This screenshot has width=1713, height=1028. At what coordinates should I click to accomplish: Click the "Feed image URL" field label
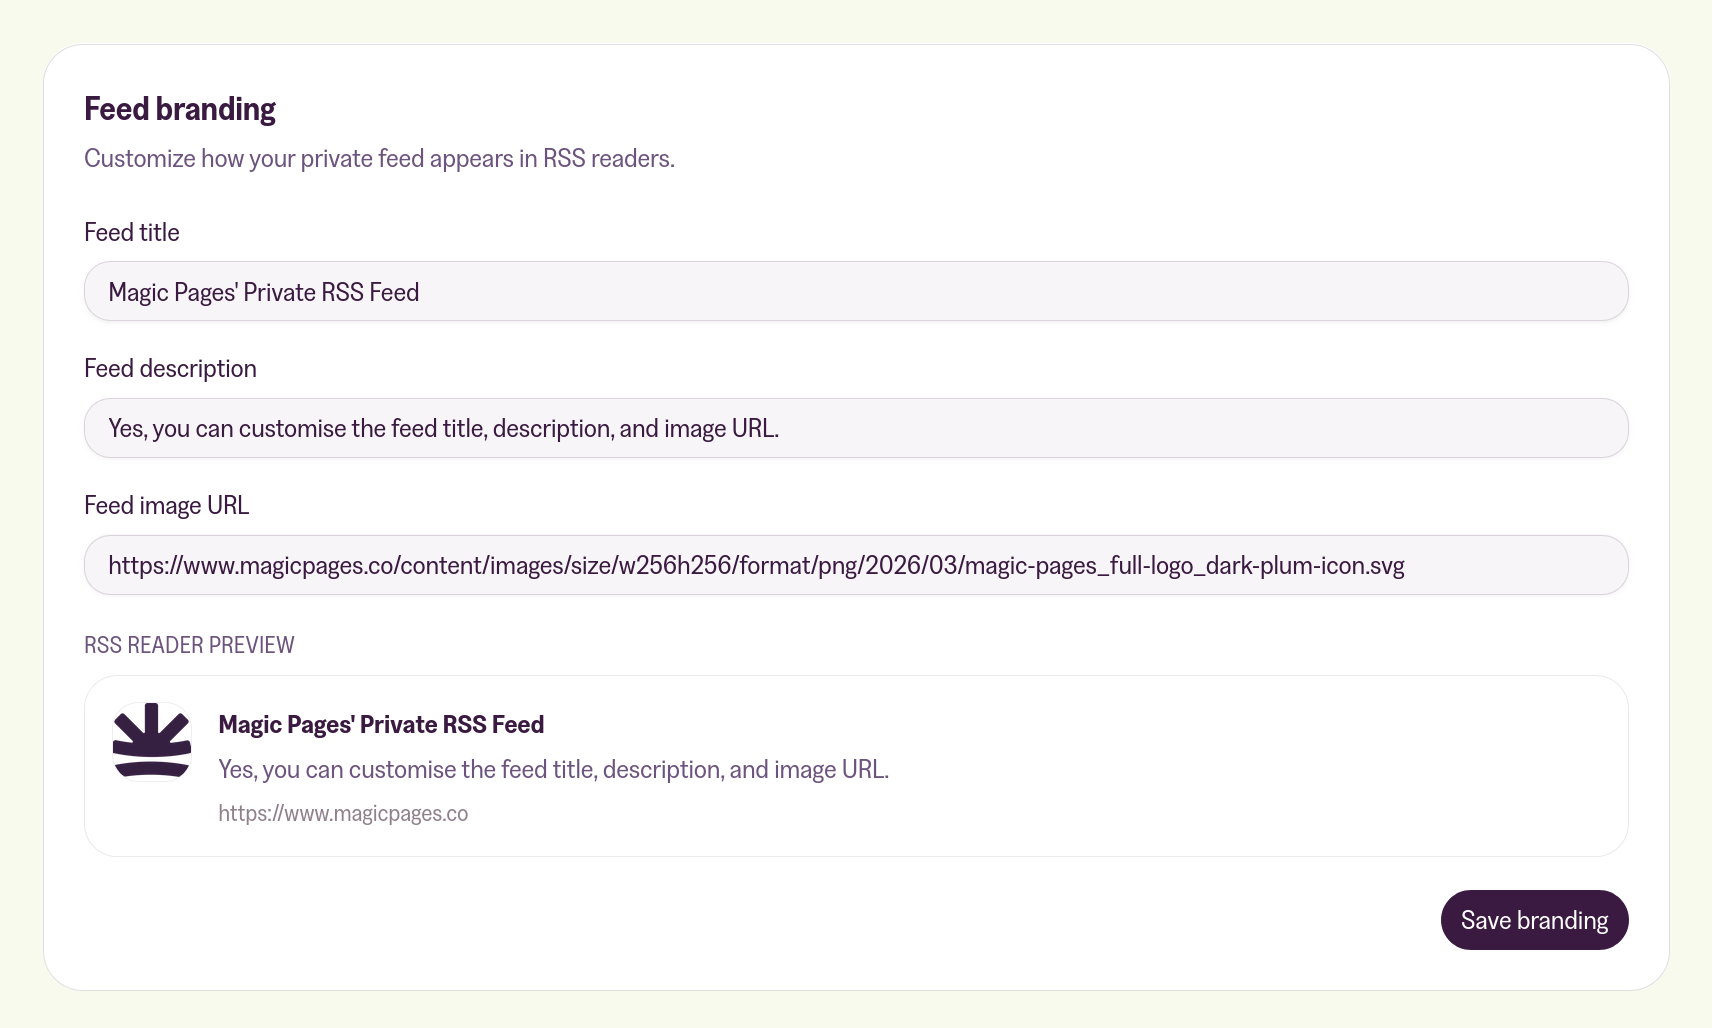166,506
